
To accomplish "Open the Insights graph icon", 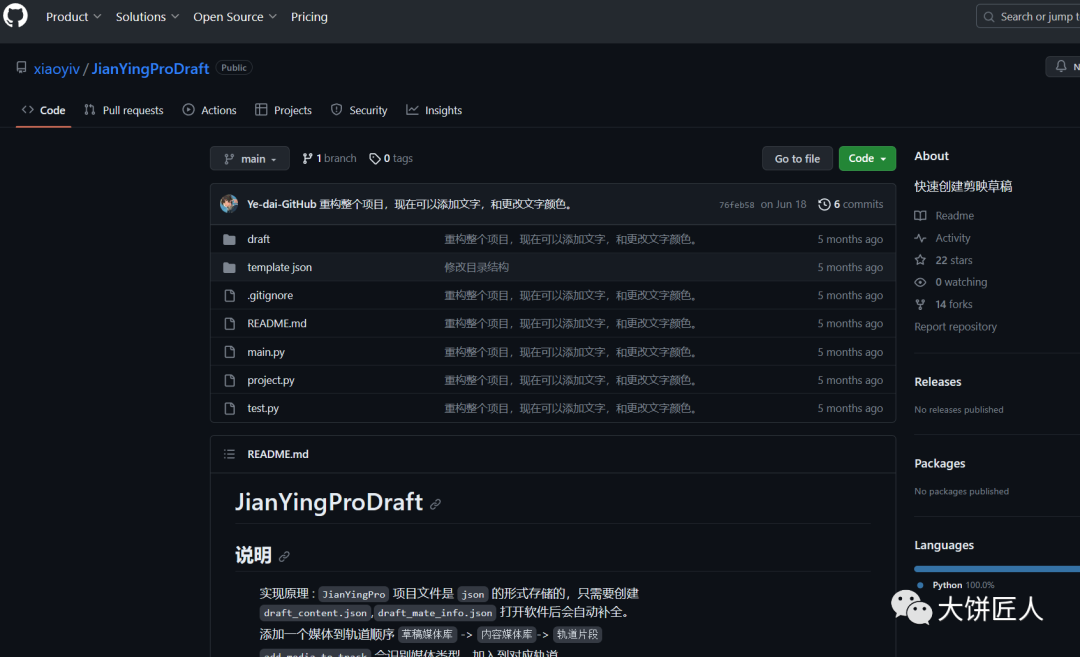I will coord(413,110).
